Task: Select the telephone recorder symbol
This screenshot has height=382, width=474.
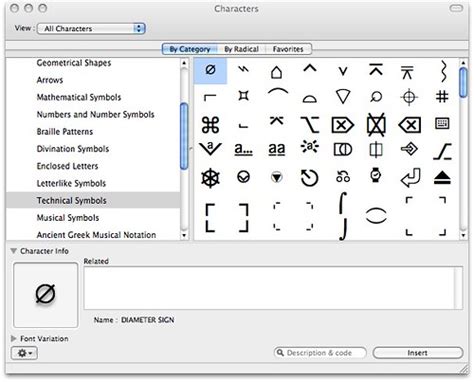Action: 343,176
